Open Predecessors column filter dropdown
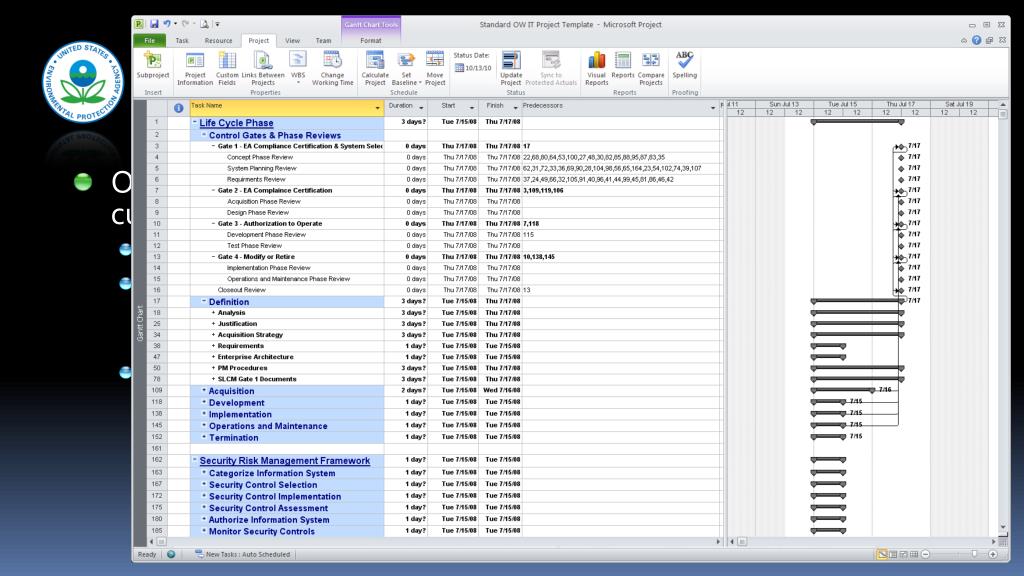Viewport: 1024px width, 576px height. click(712, 108)
